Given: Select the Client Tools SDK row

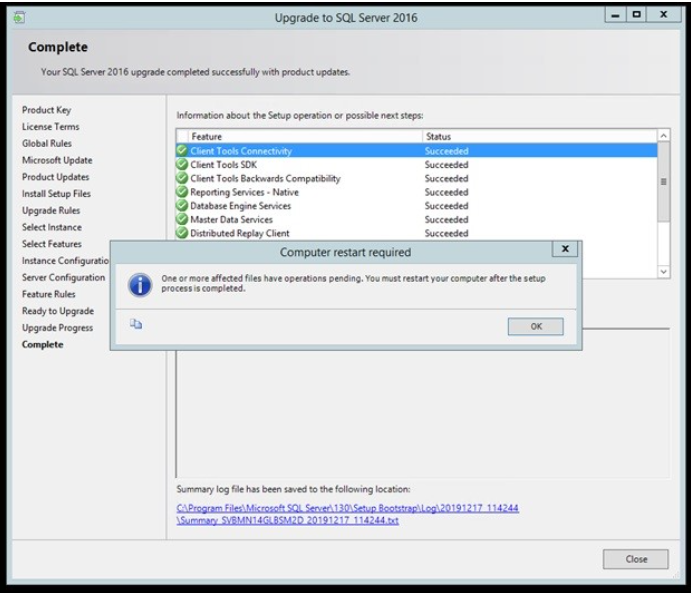Looking at the screenshot, I should [416, 164].
